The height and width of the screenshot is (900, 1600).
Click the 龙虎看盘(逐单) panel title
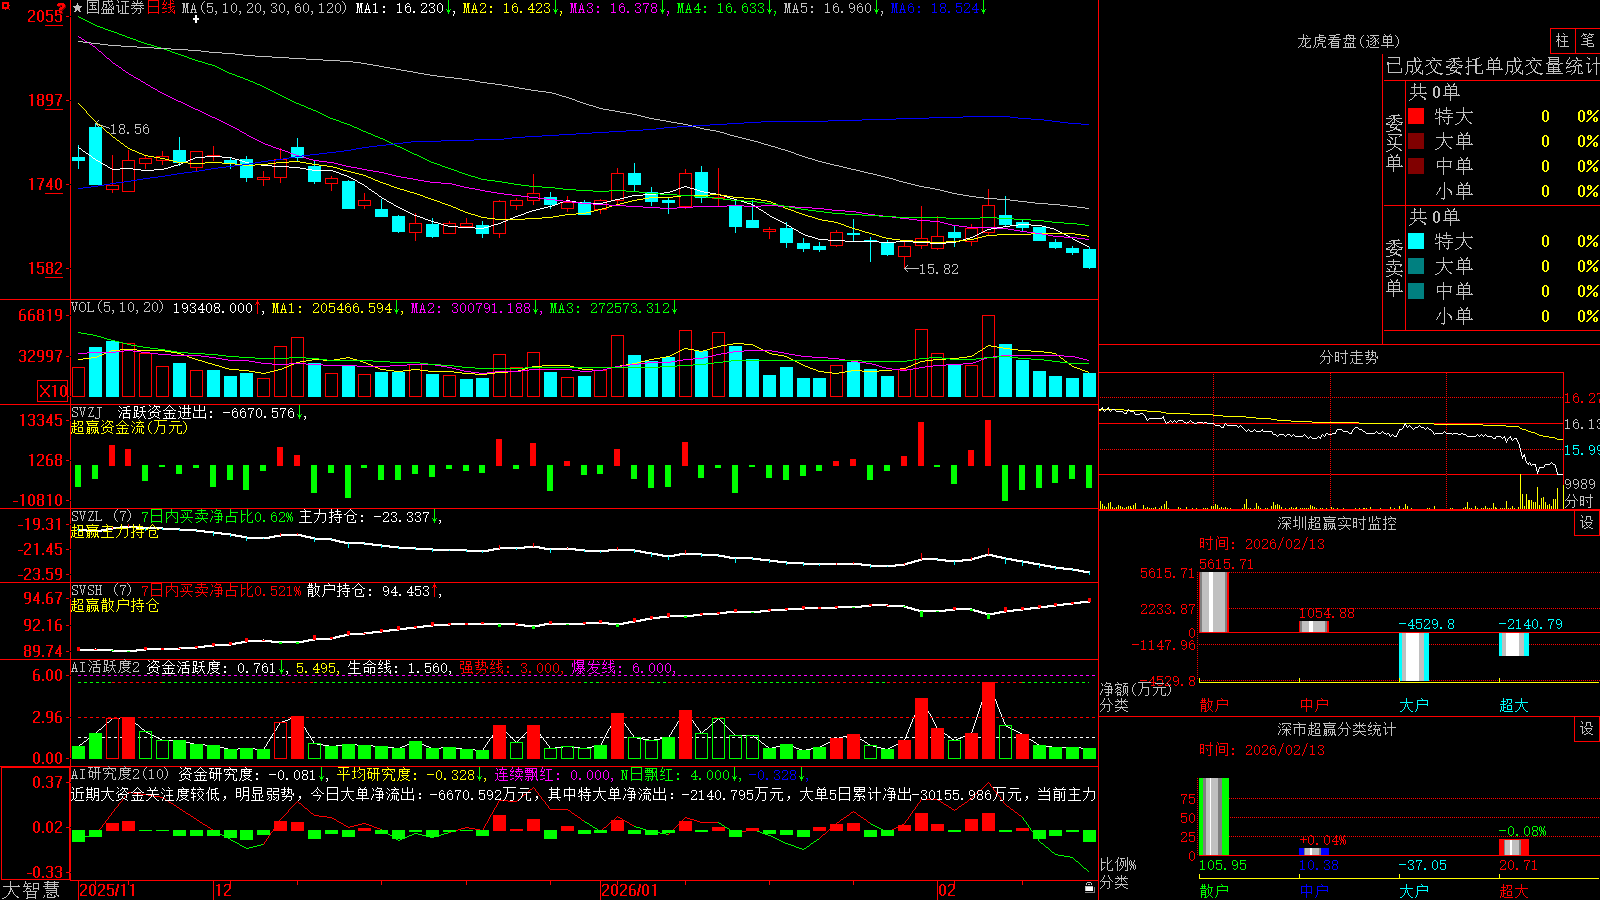[1348, 41]
